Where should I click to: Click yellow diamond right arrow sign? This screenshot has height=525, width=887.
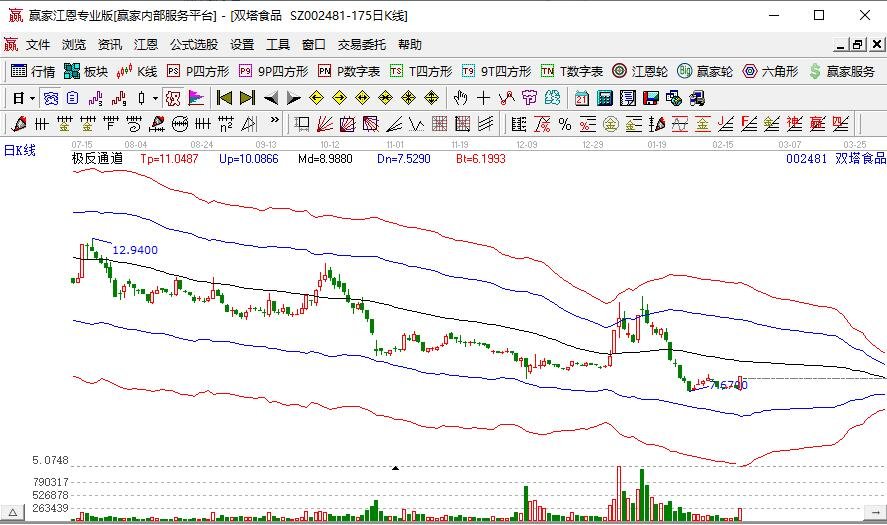tap(339, 98)
